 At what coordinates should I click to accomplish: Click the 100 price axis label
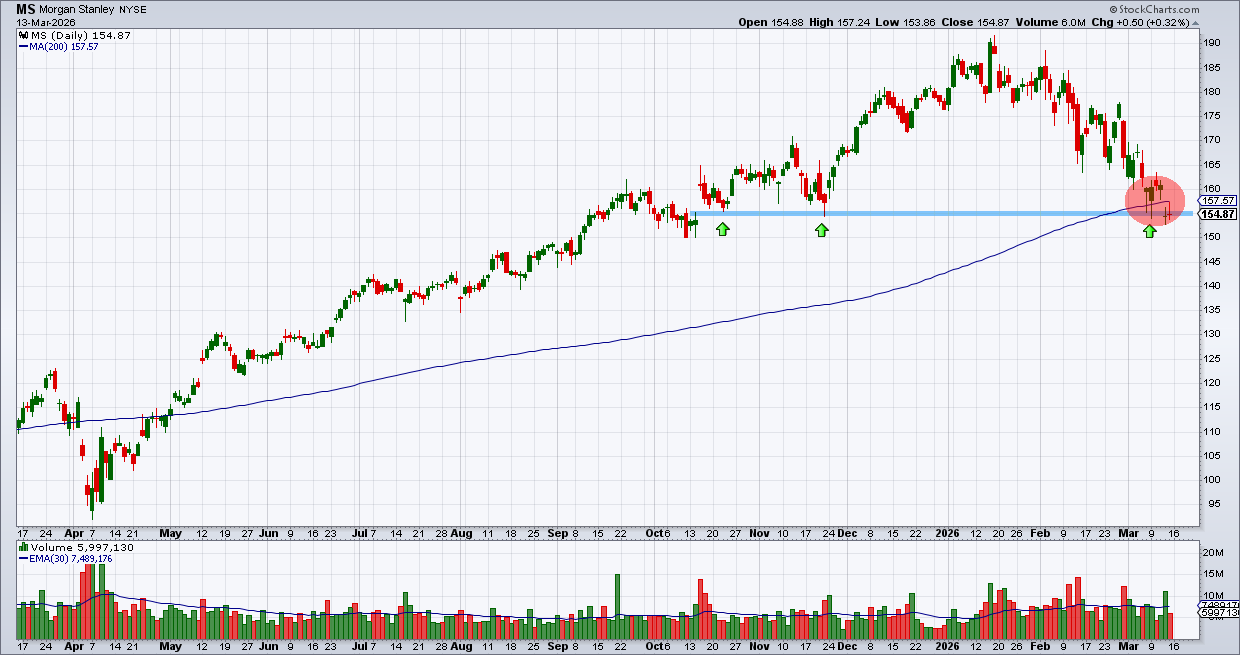pyautogui.click(x=1211, y=480)
